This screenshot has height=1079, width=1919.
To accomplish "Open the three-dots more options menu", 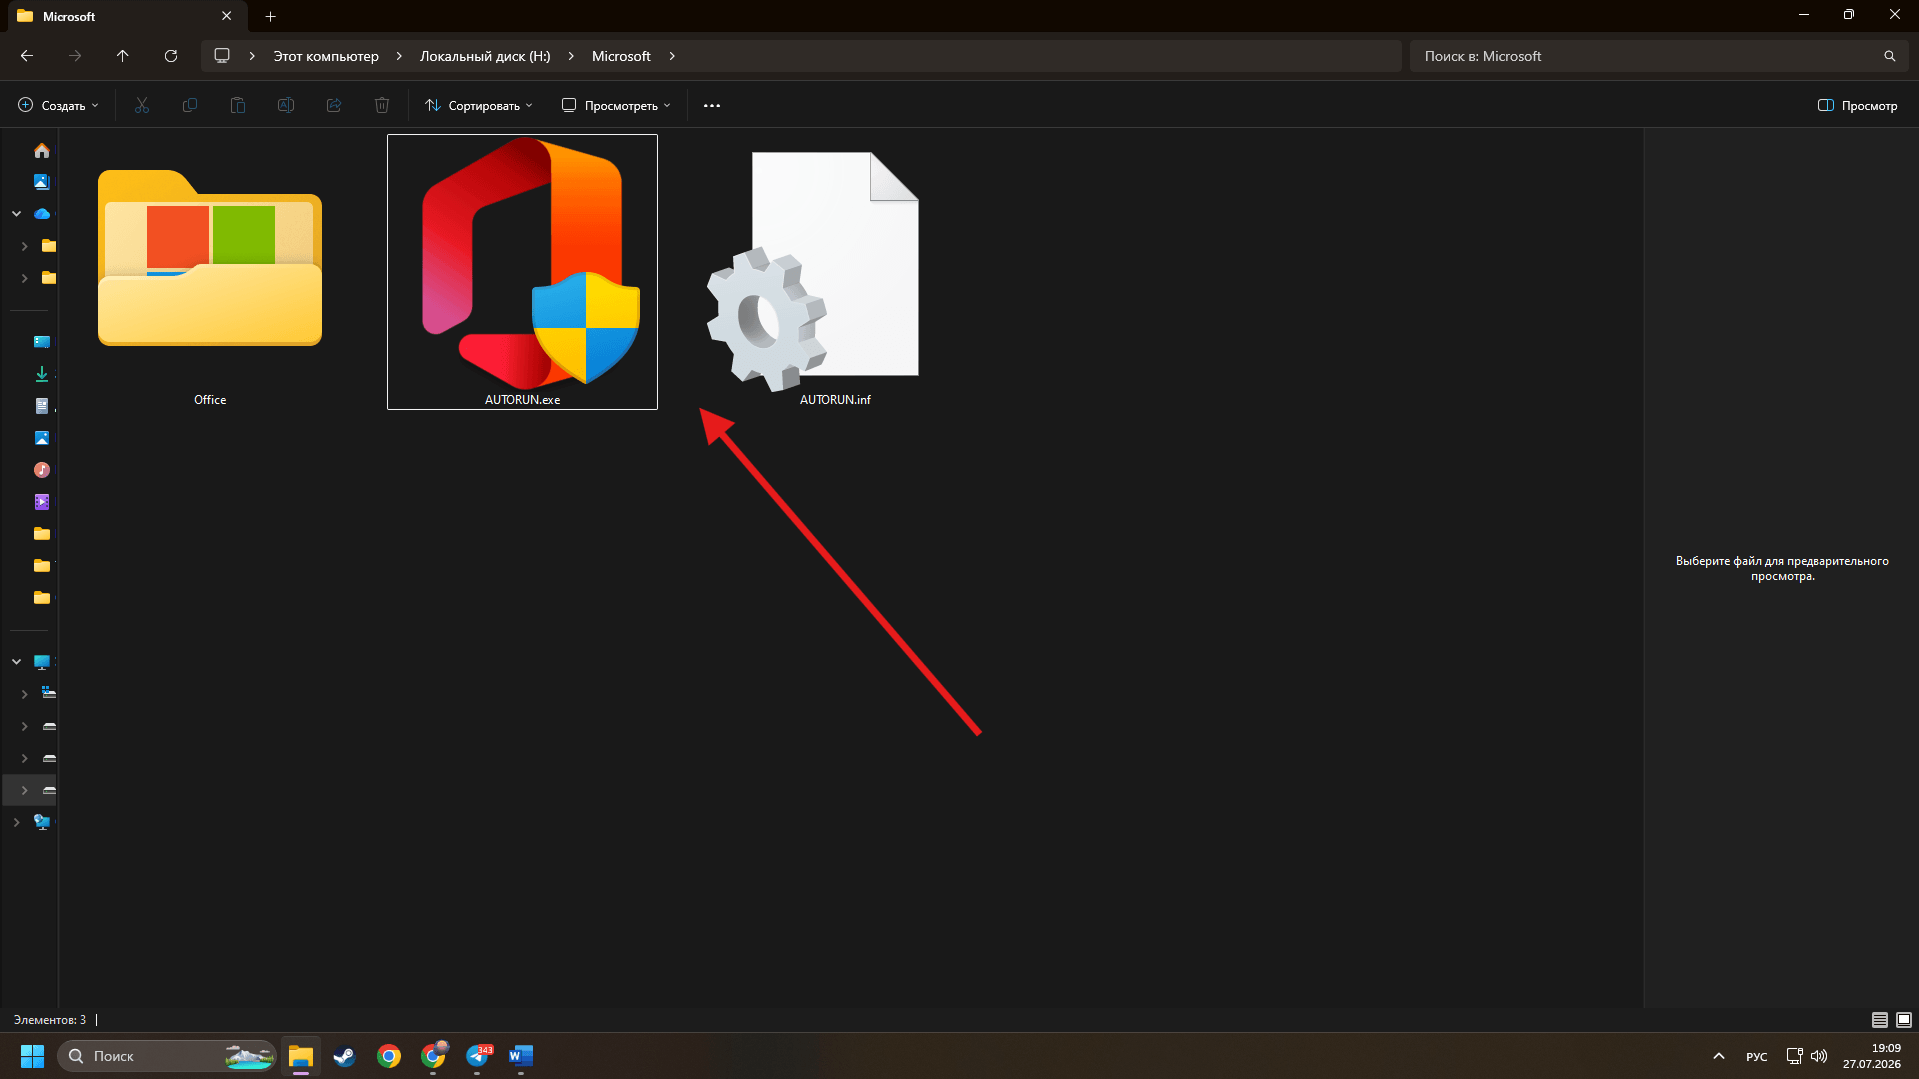I will [712, 105].
